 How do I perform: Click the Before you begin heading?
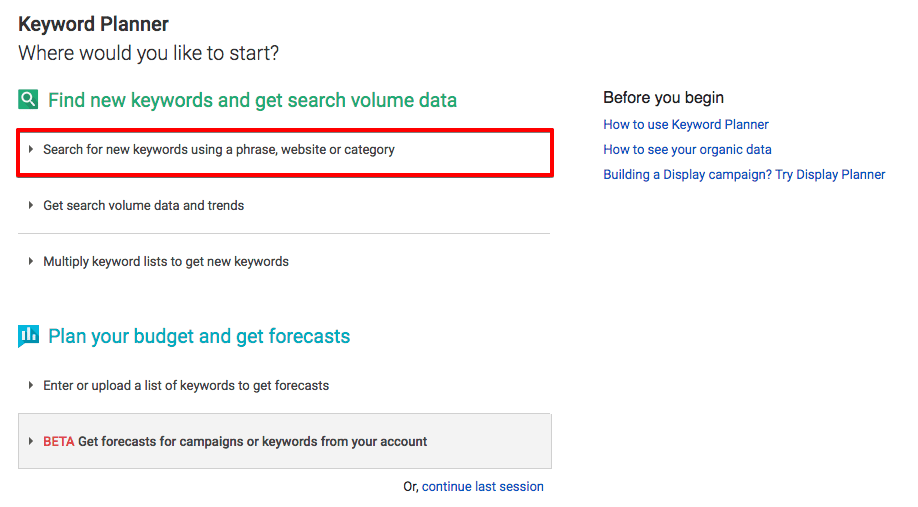pos(663,98)
